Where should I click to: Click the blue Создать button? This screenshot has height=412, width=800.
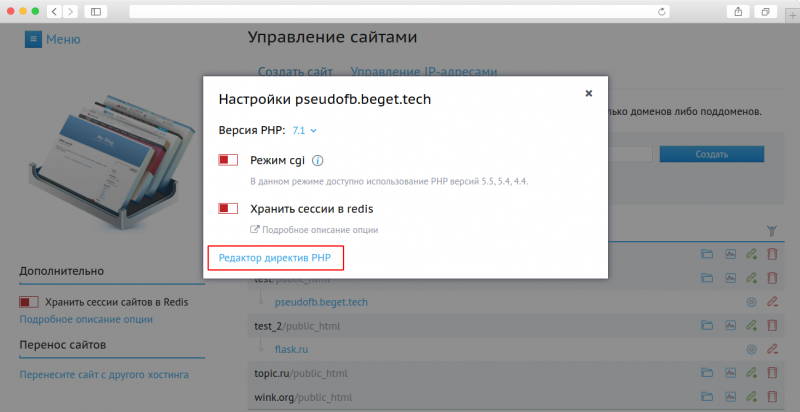[x=712, y=154]
